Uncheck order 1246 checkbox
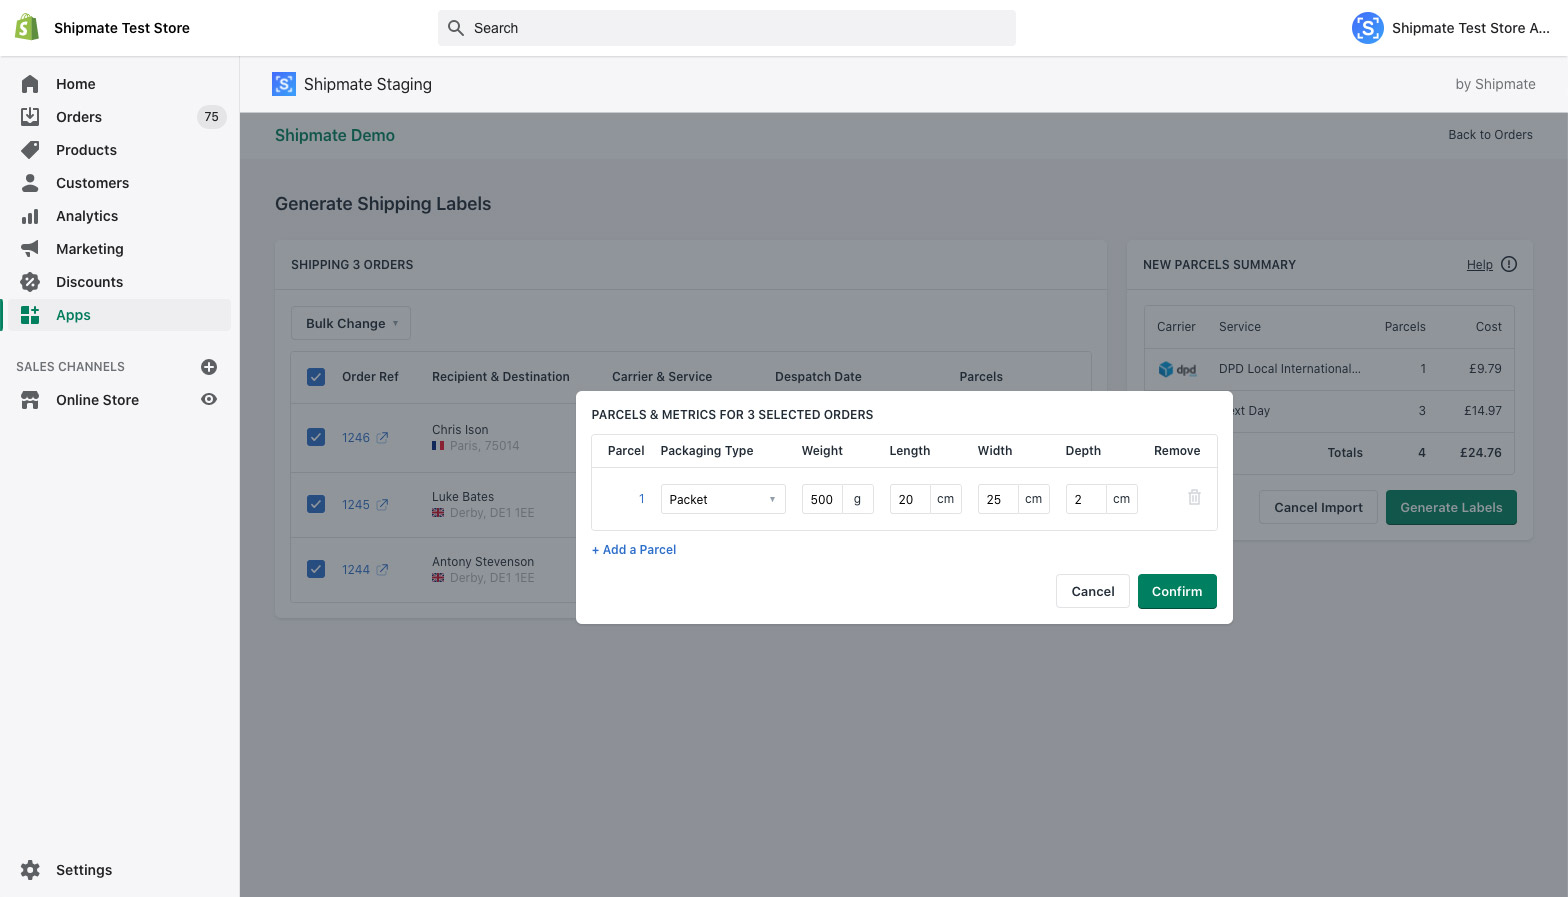 316,437
